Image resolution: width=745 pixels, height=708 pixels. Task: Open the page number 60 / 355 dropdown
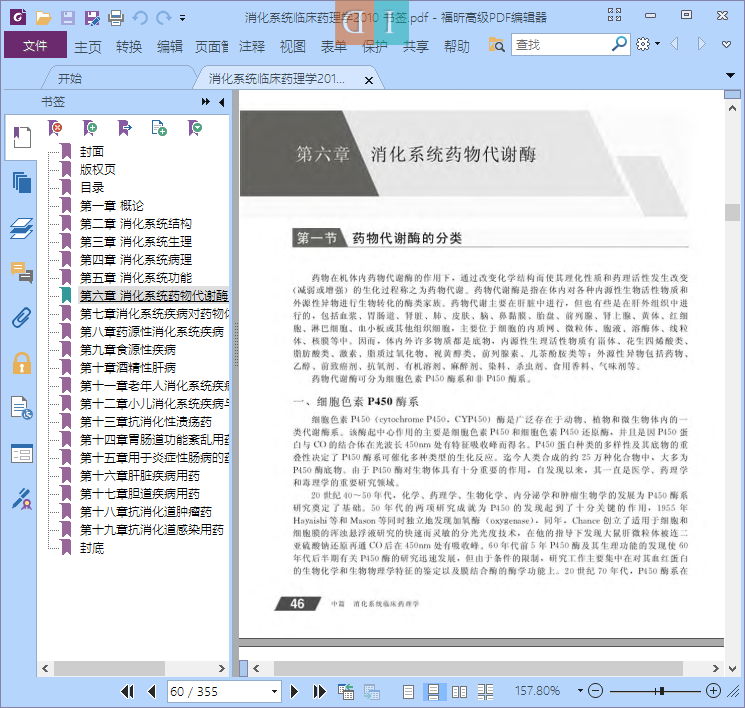point(274,691)
